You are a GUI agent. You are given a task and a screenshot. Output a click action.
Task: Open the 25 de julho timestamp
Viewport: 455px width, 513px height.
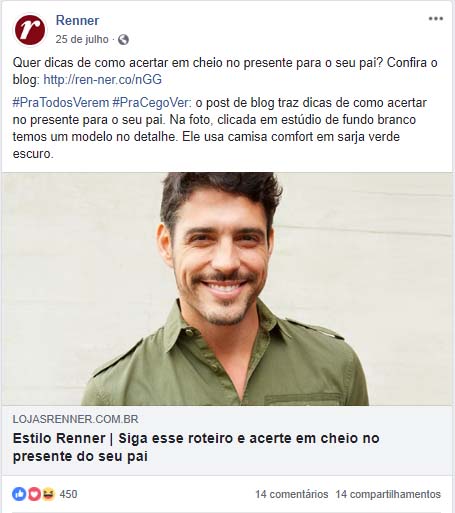tap(82, 39)
